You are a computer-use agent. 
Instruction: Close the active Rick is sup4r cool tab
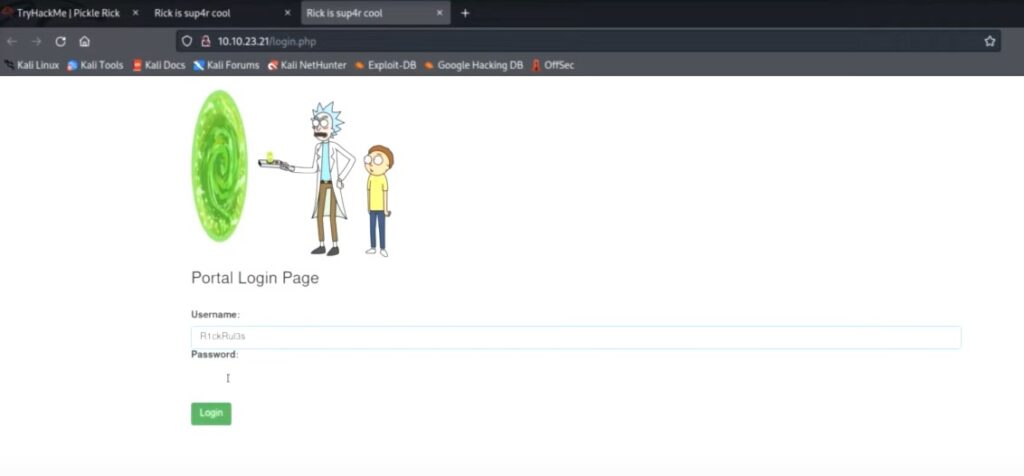(440, 12)
